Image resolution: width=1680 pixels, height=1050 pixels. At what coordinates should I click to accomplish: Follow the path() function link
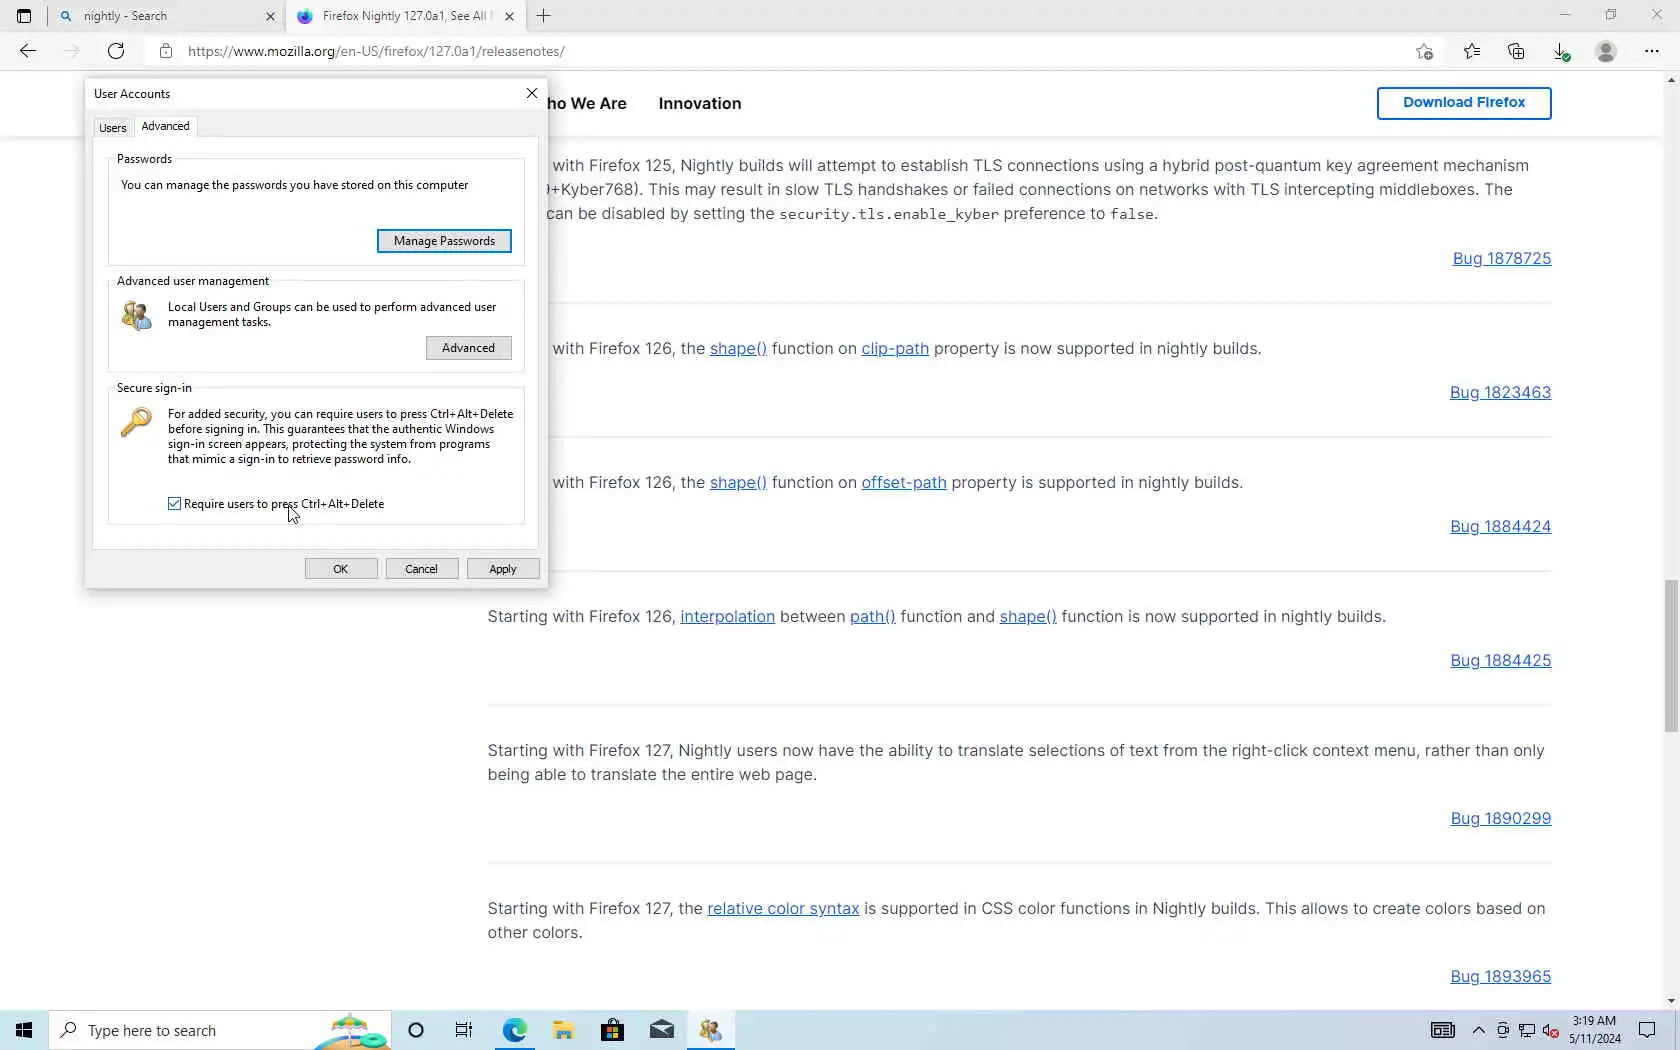click(872, 616)
